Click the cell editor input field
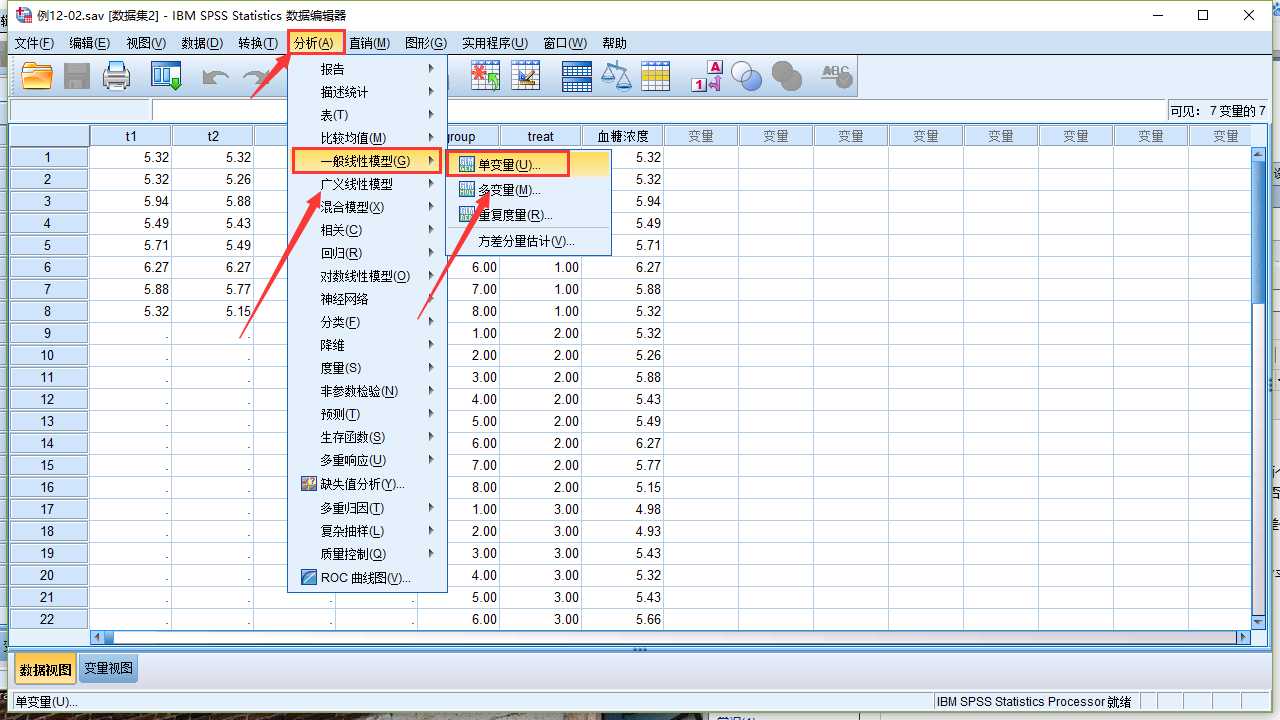Viewport: 1280px width, 720px height. 658,111
